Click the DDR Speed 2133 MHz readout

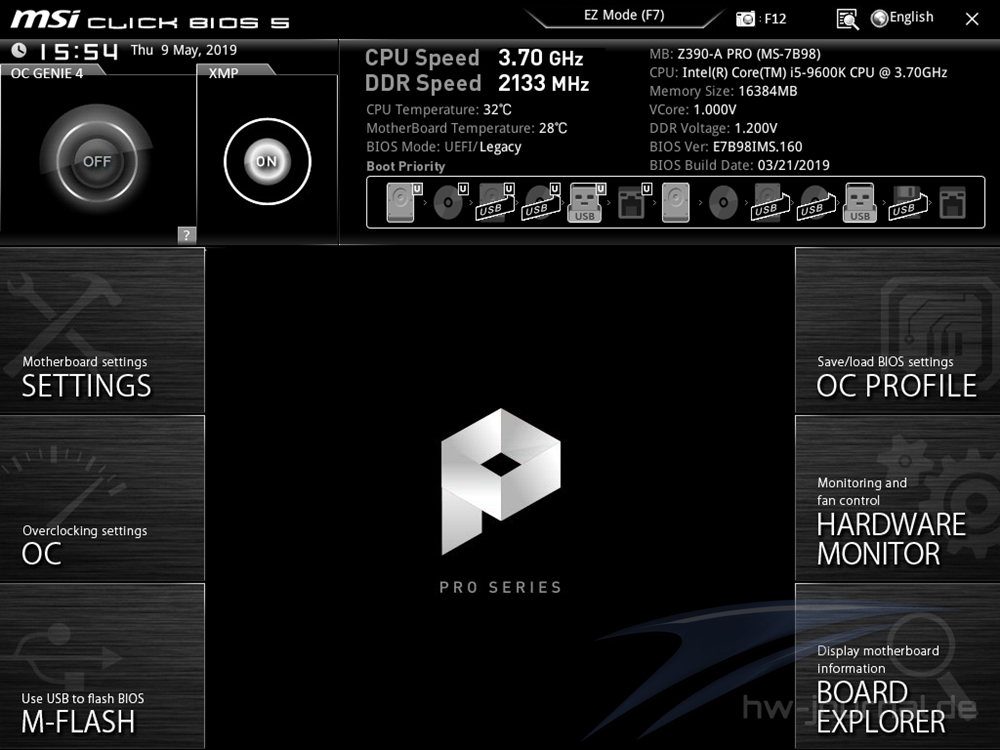(477, 83)
